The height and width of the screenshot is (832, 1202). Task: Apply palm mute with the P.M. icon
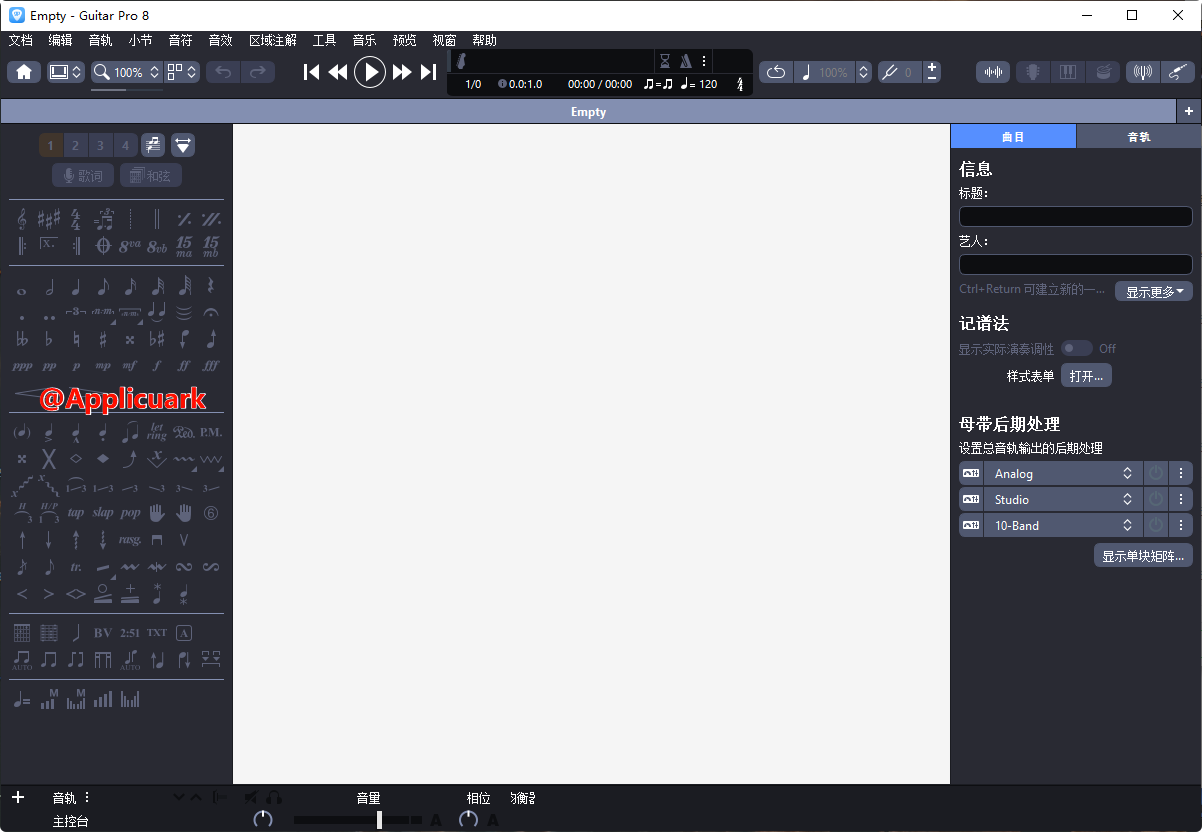point(211,432)
